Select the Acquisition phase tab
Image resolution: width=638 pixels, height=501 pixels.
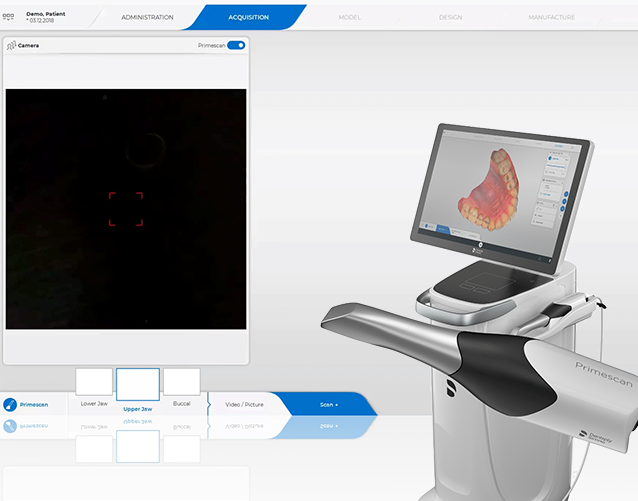(x=248, y=17)
